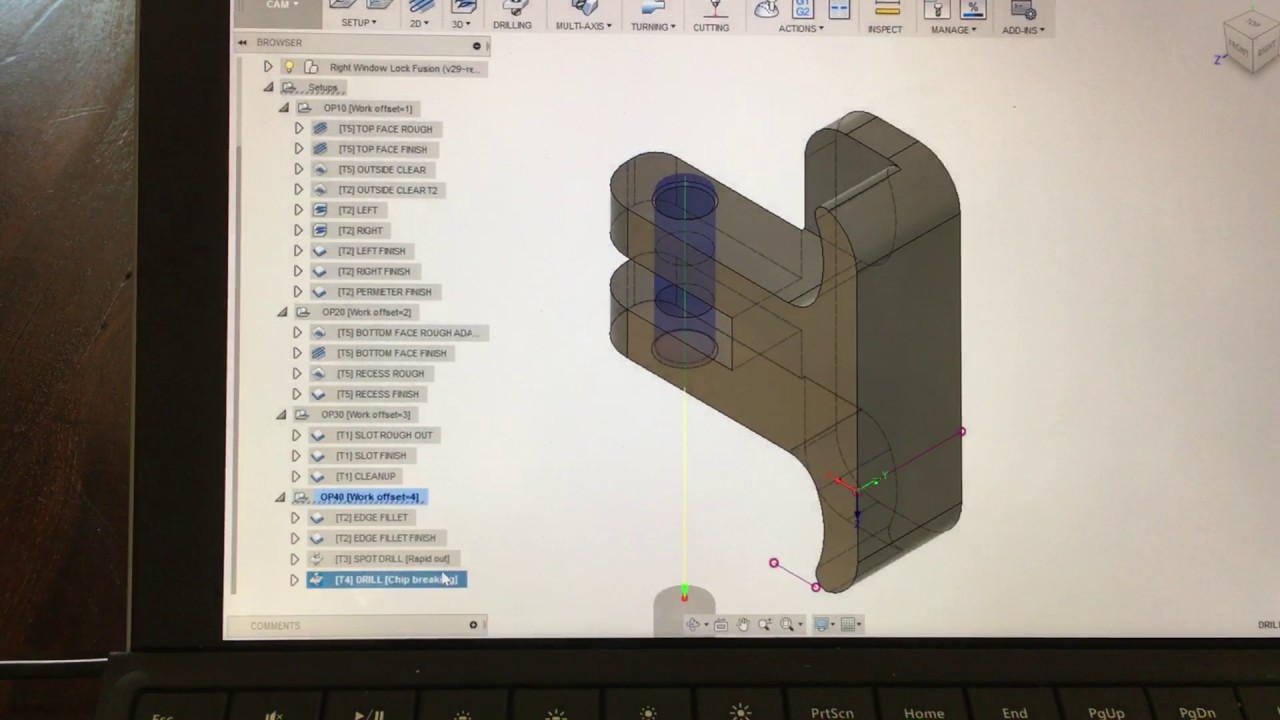Open Grid and Snaps settings icon
This screenshot has height=720, width=1280.
tap(849, 624)
